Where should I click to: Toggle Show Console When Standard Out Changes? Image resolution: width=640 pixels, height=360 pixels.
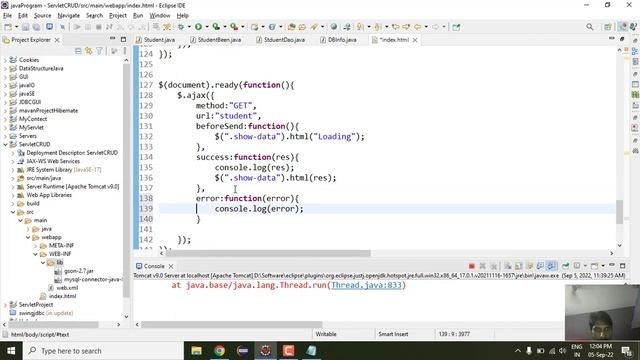tap(540, 266)
